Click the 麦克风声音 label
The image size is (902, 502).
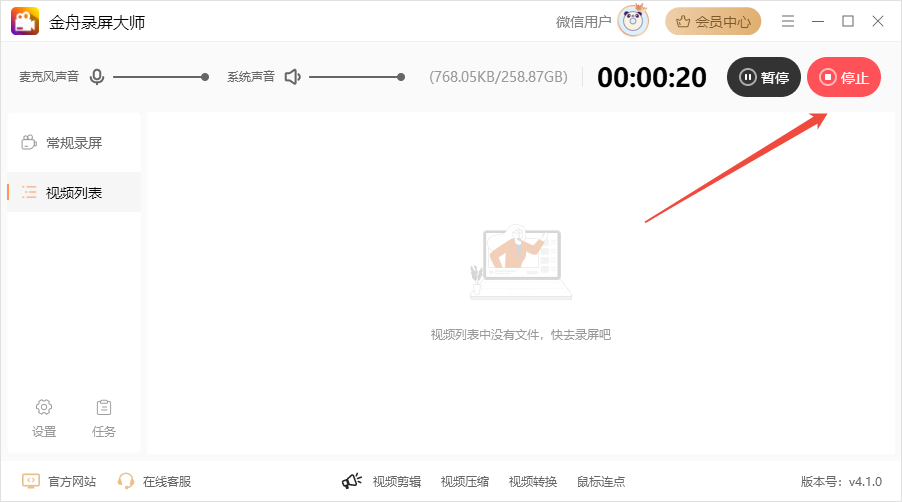click(x=49, y=77)
